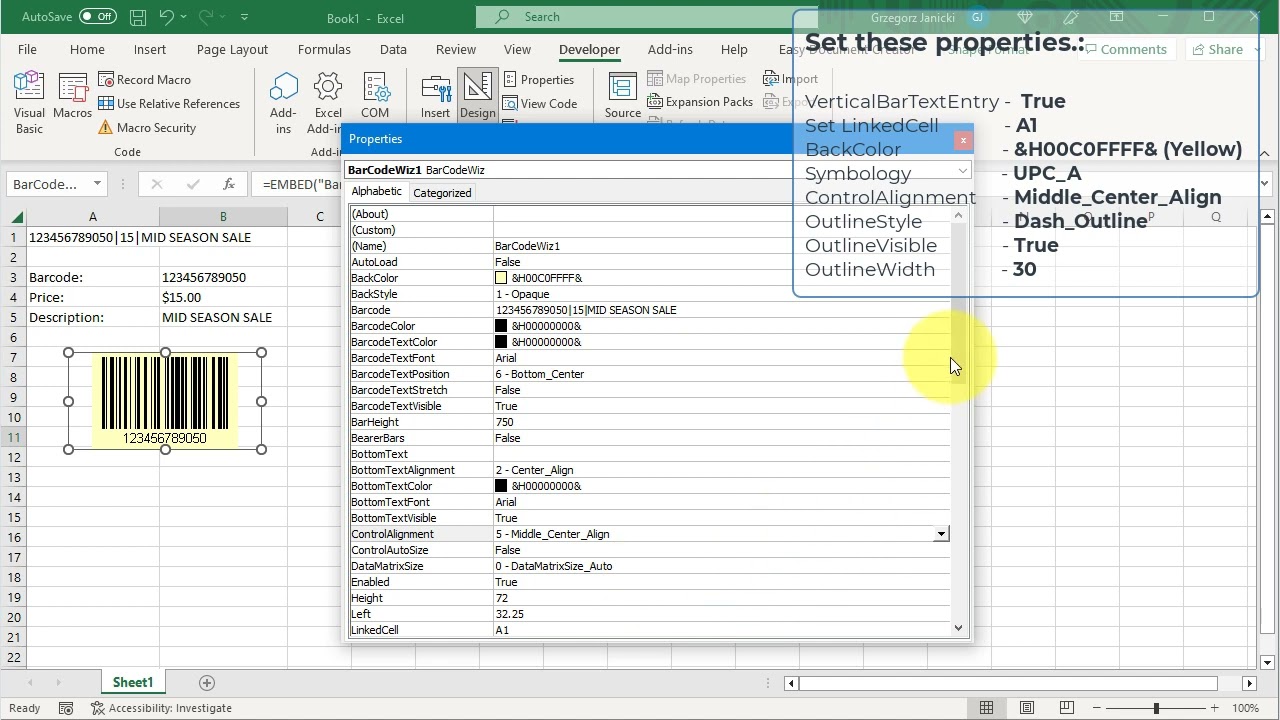Image resolution: width=1280 pixels, height=720 pixels.
Task: Click the BarcodeTextColor black swatch
Action: (x=501, y=342)
